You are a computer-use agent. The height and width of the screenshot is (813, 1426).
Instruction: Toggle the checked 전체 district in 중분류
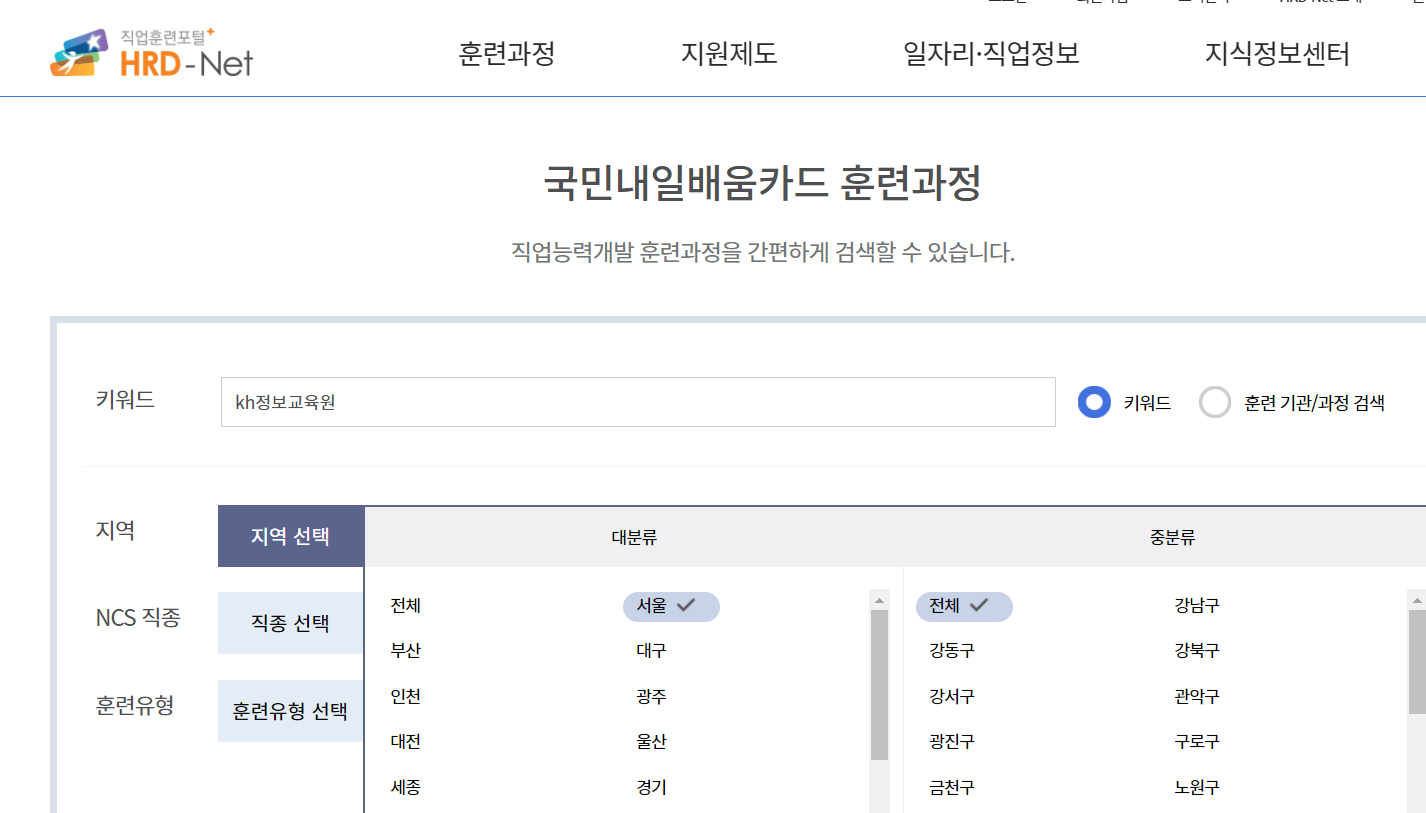coord(964,606)
